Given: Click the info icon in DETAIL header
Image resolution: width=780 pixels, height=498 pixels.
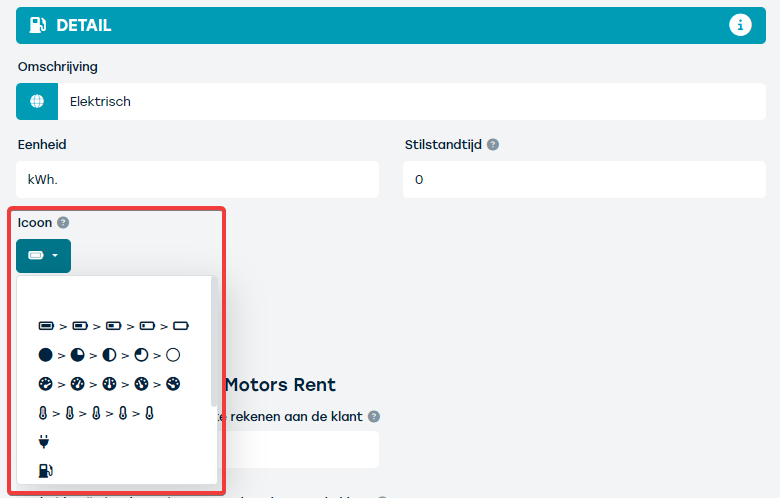Looking at the screenshot, I should pyautogui.click(x=740, y=25).
